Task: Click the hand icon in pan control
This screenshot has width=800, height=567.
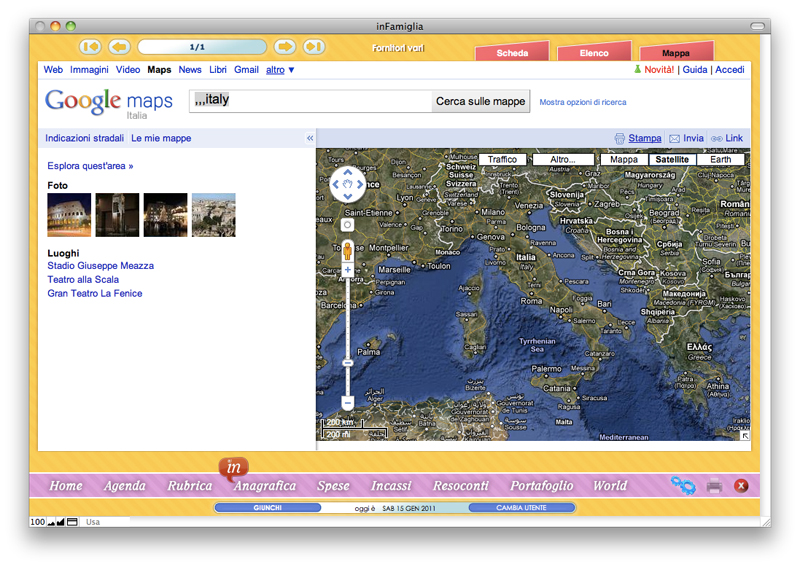Action: [348, 184]
